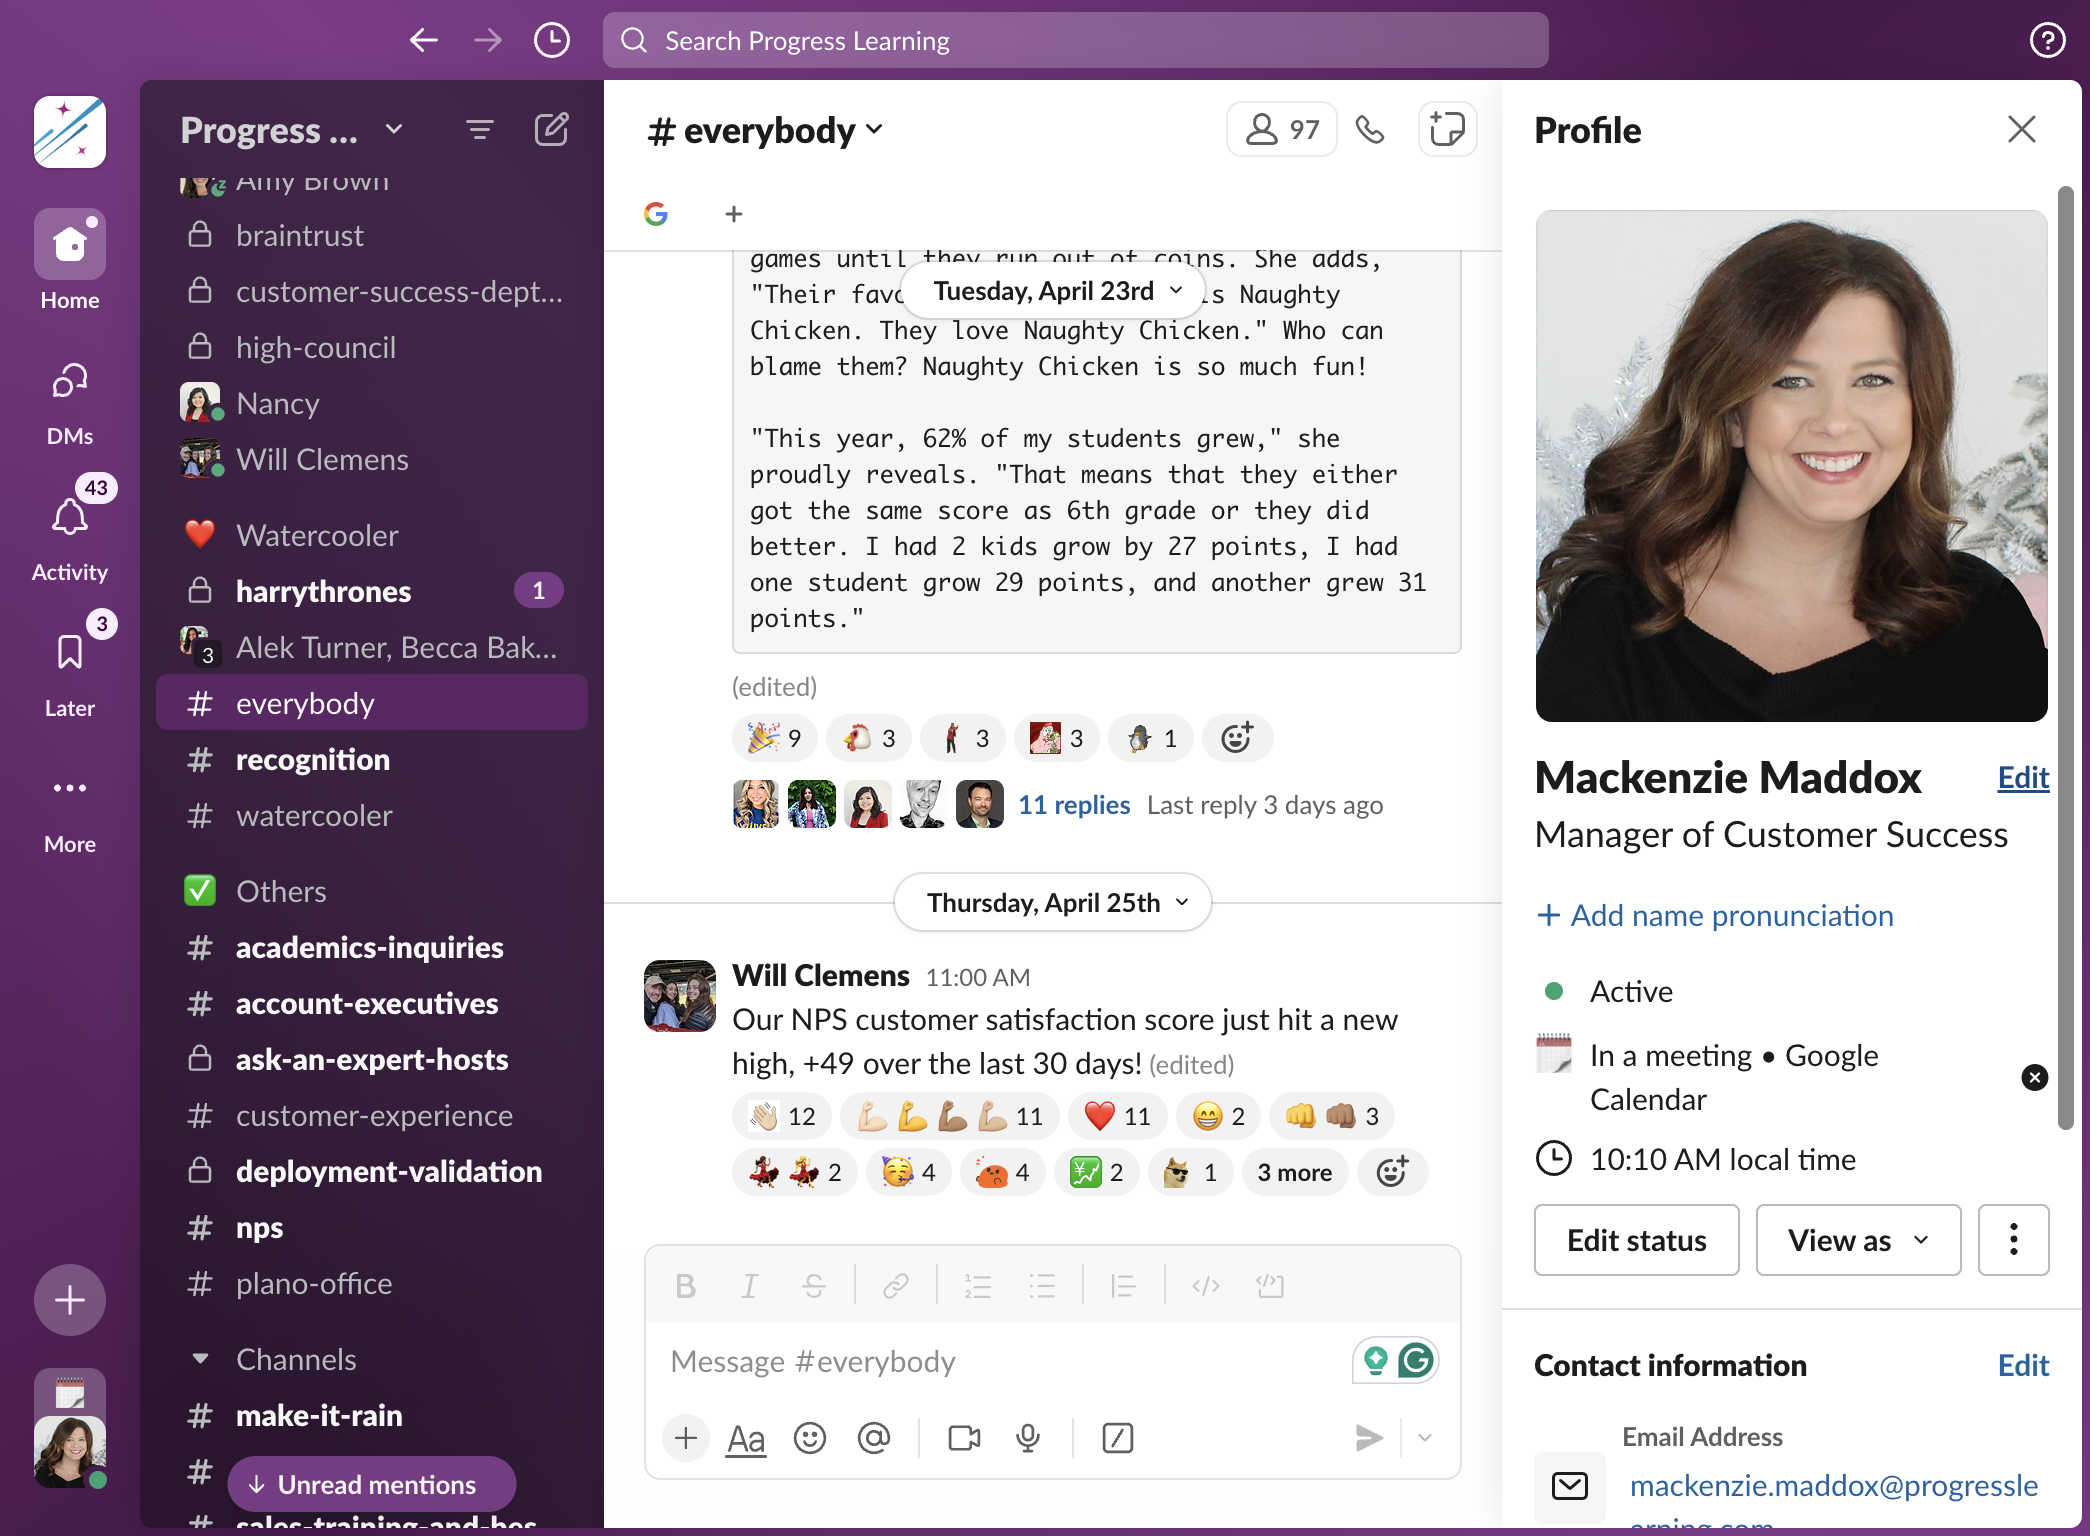Open the 11 replies thread link
Screen dimensions: 2090x1536
(1074, 804)
